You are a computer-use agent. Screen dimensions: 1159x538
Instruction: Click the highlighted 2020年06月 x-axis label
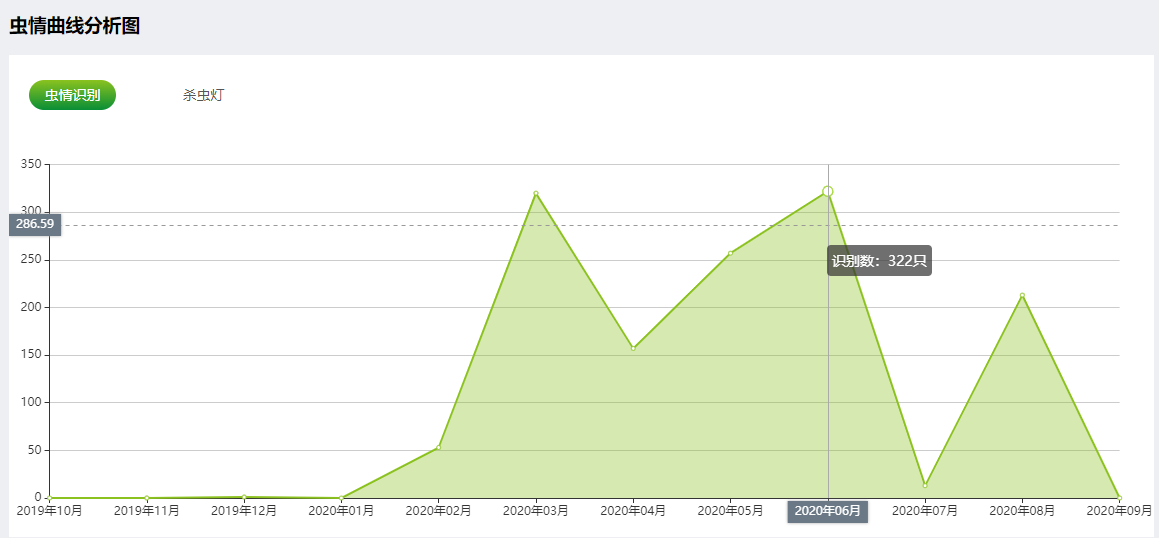828,511
